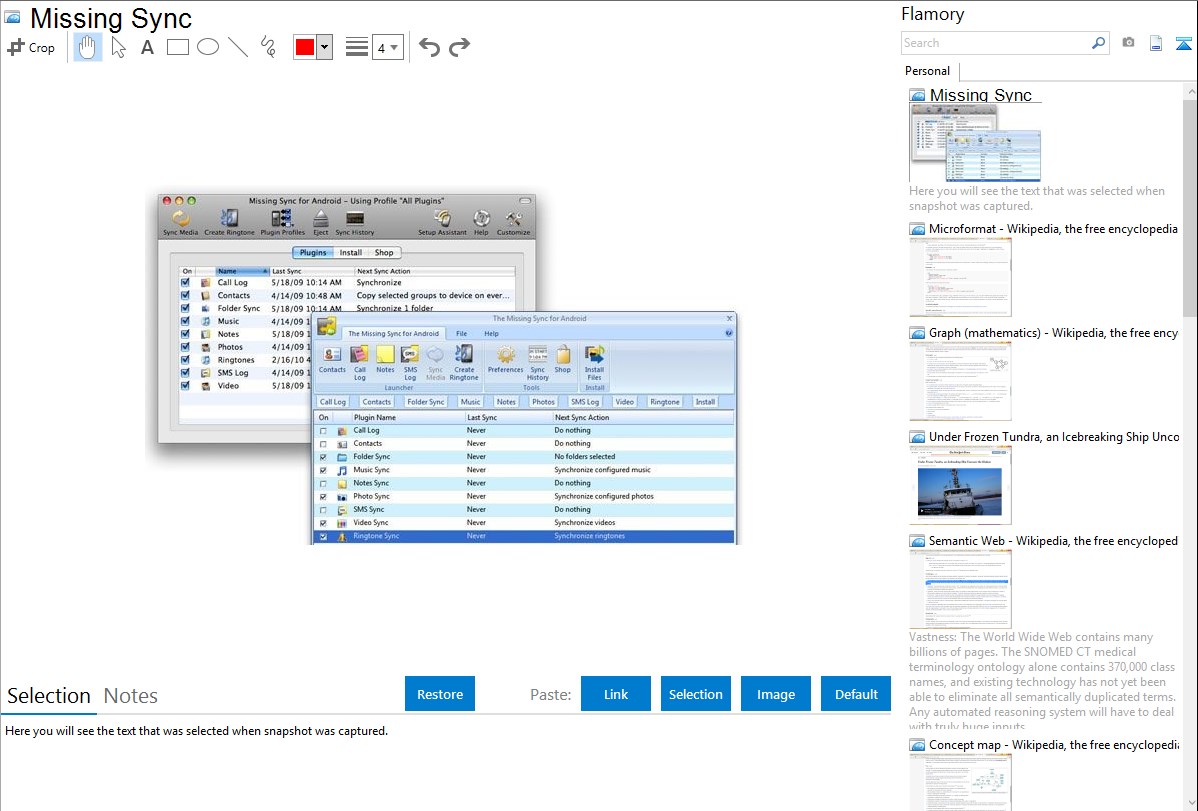
Task: Open the Microformat Wikipedia snapshot thumbnail
Action: pyautogui.click(x=960, y=277)
